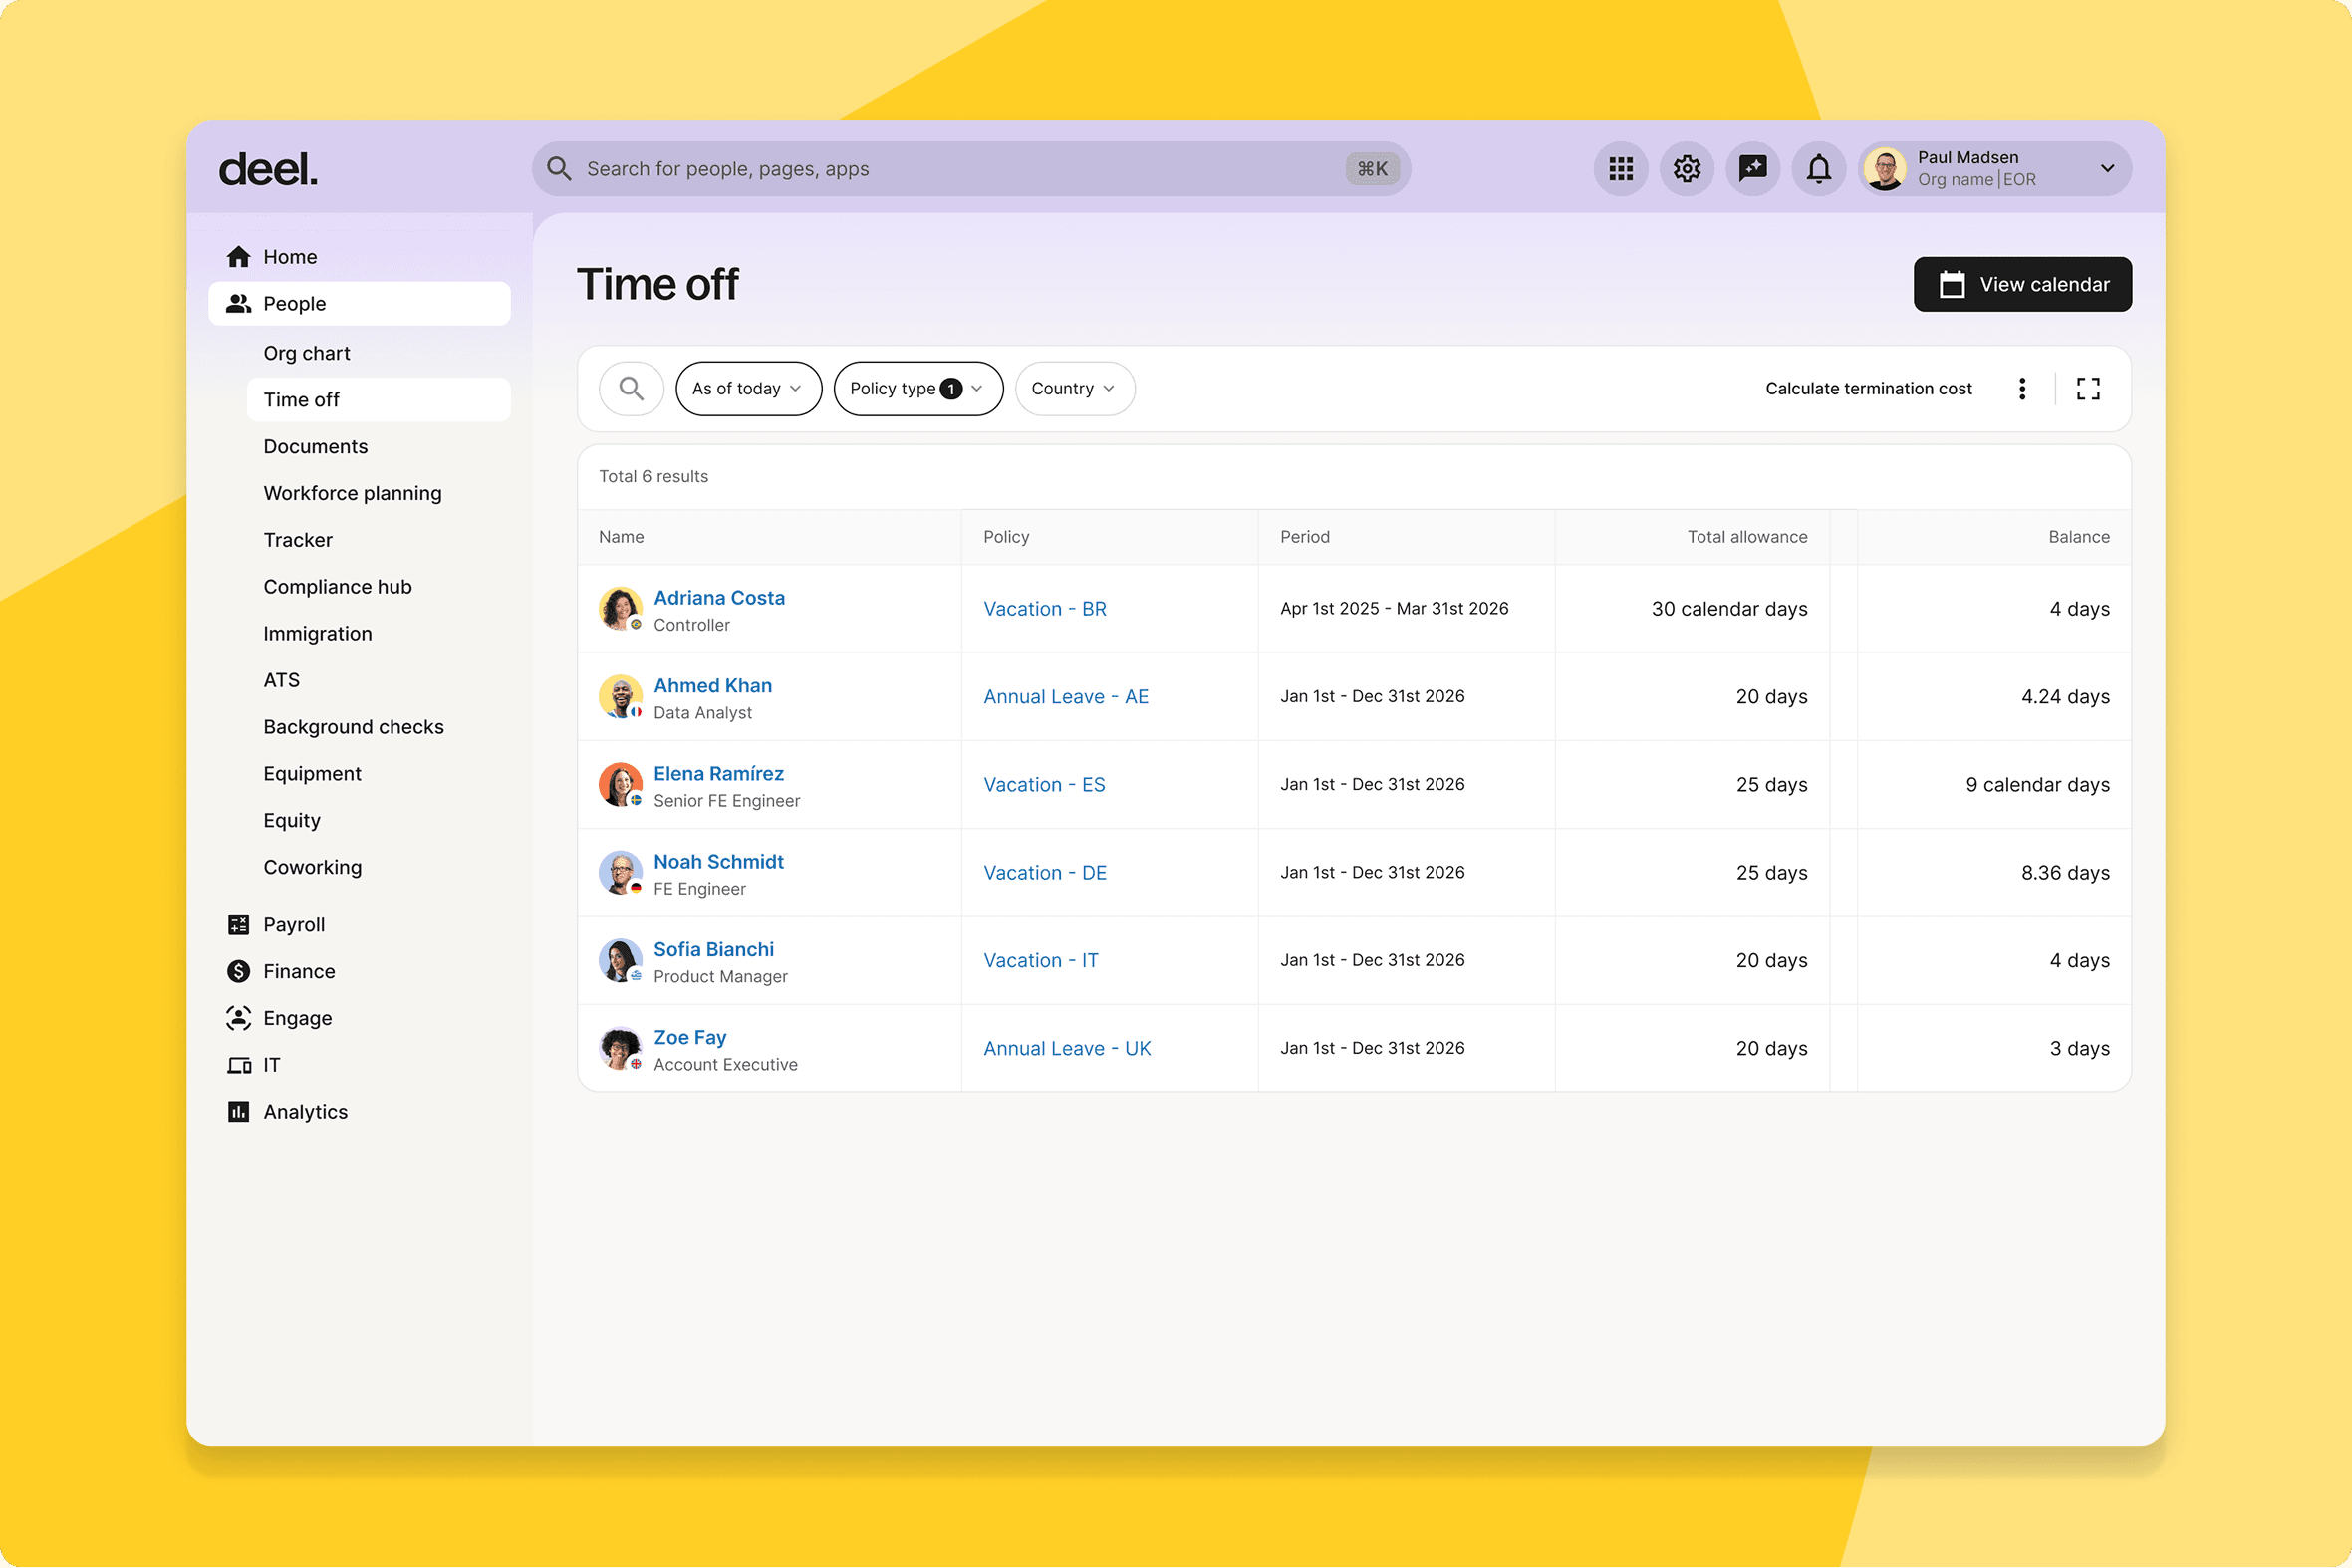
Task: Expand the Paul Madsen account menu chevron
Action: (x=2107, y=169)
